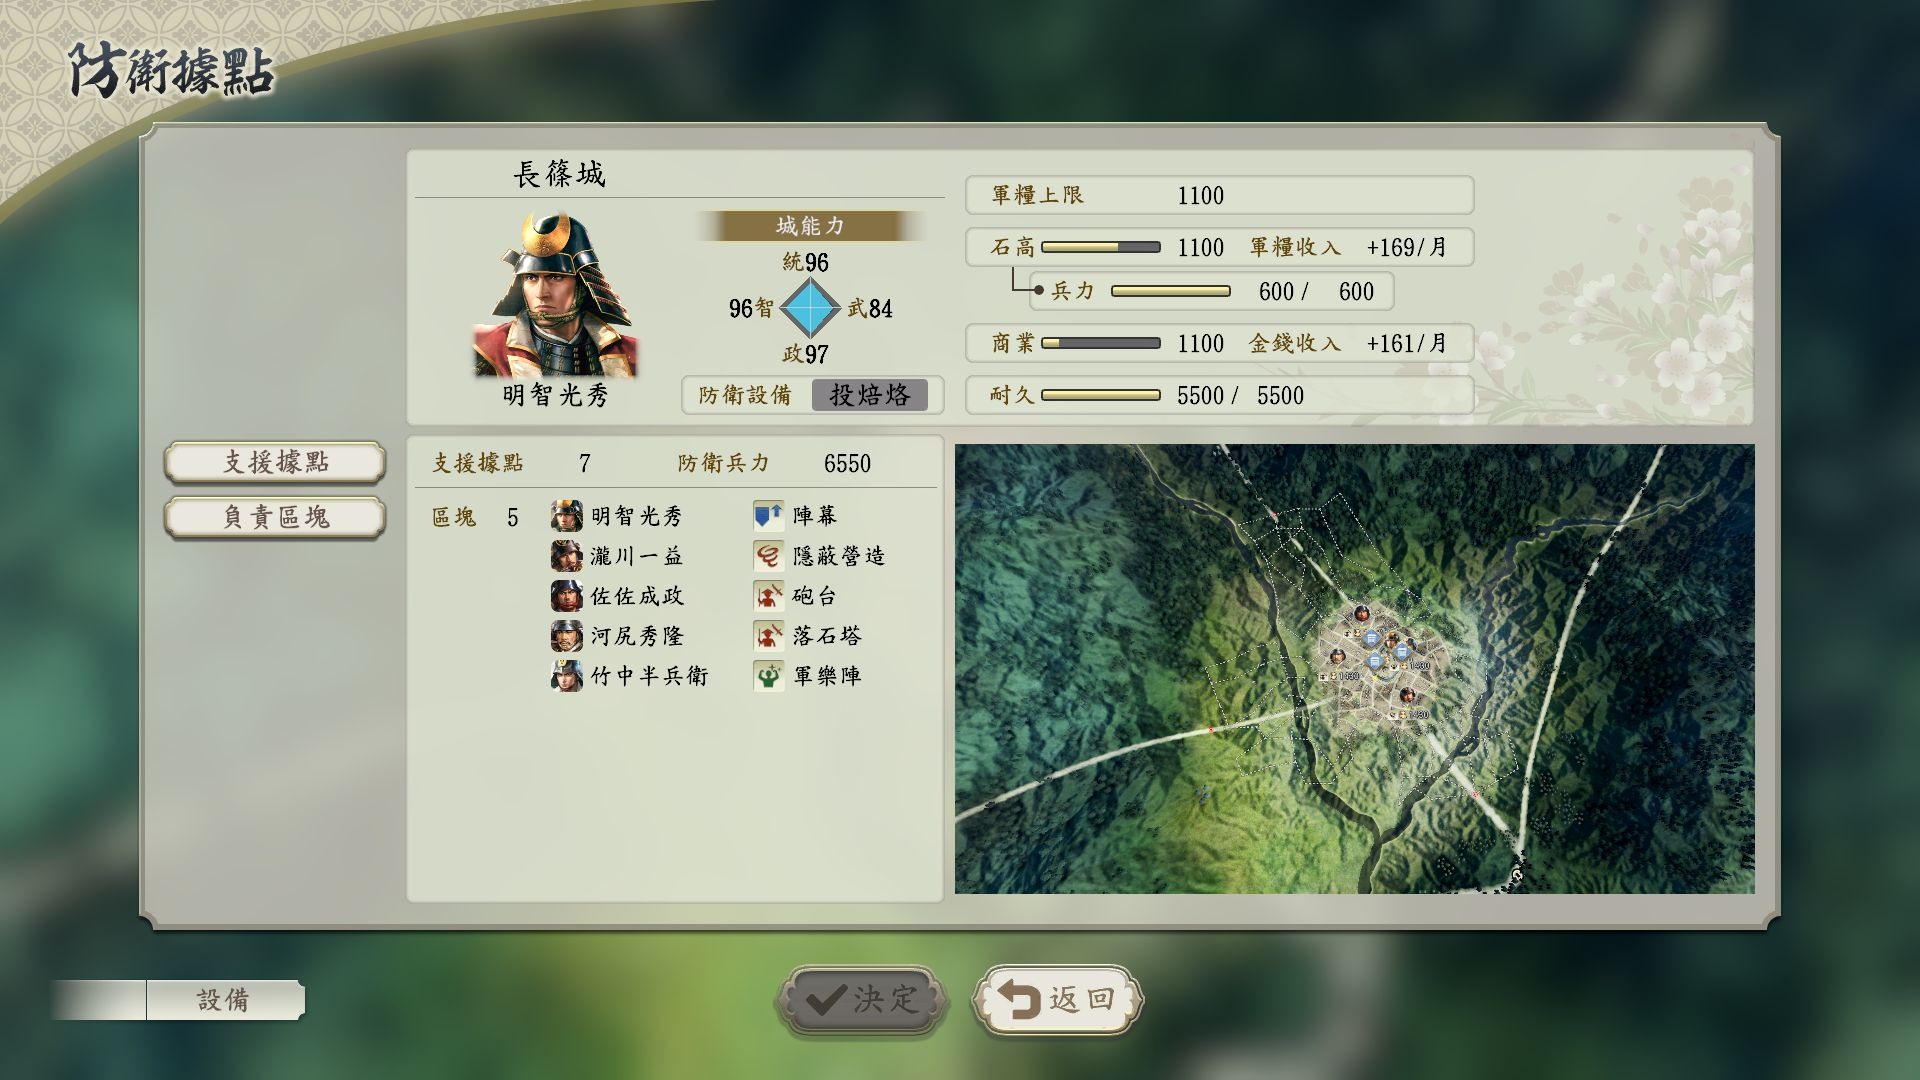Click the 設備 button at bottom left
This screenshot has width=1920, height=1080.
(x=224, y=1000)
